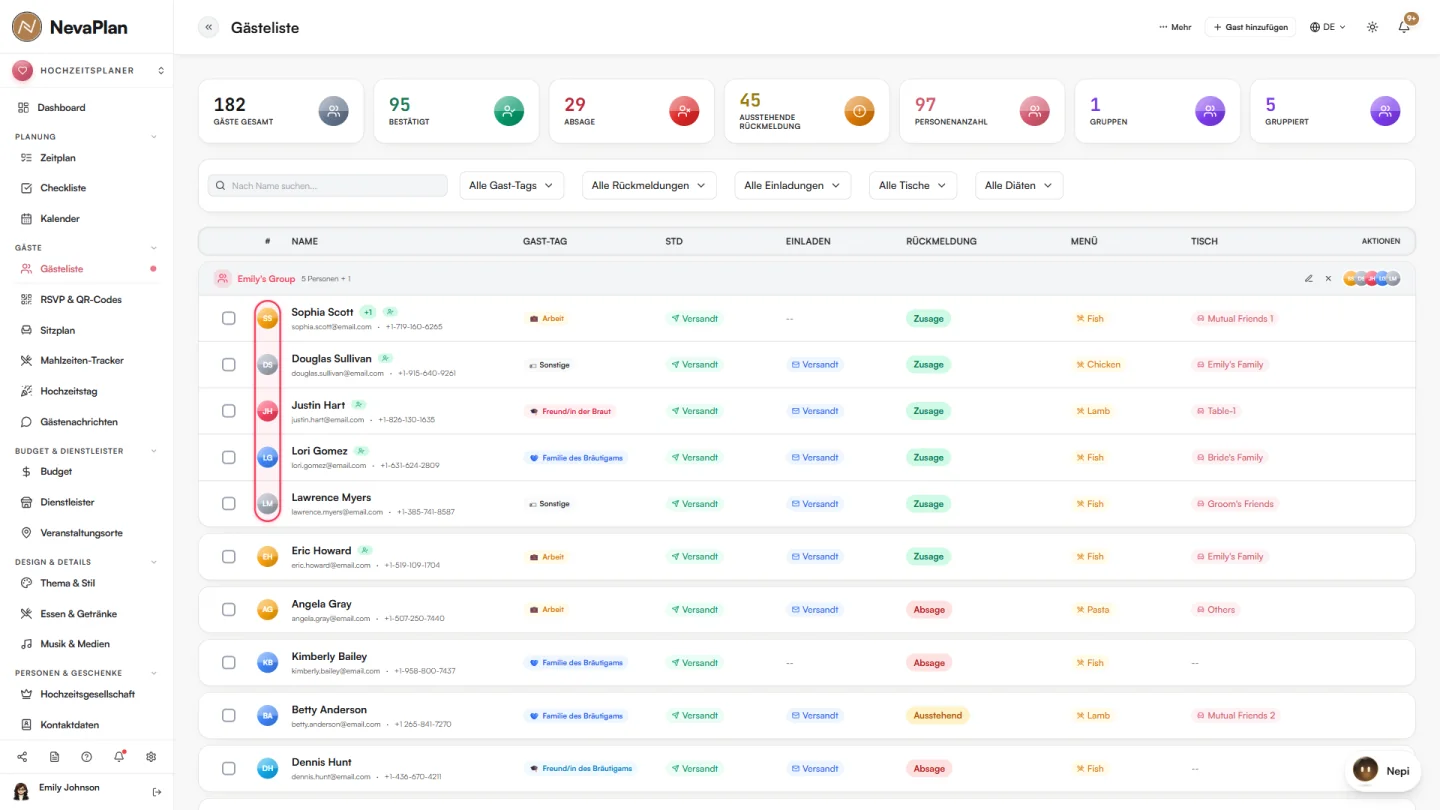The image size is (1440, 810).
Task: Log out using the exit icon
Action: [156, 792]
